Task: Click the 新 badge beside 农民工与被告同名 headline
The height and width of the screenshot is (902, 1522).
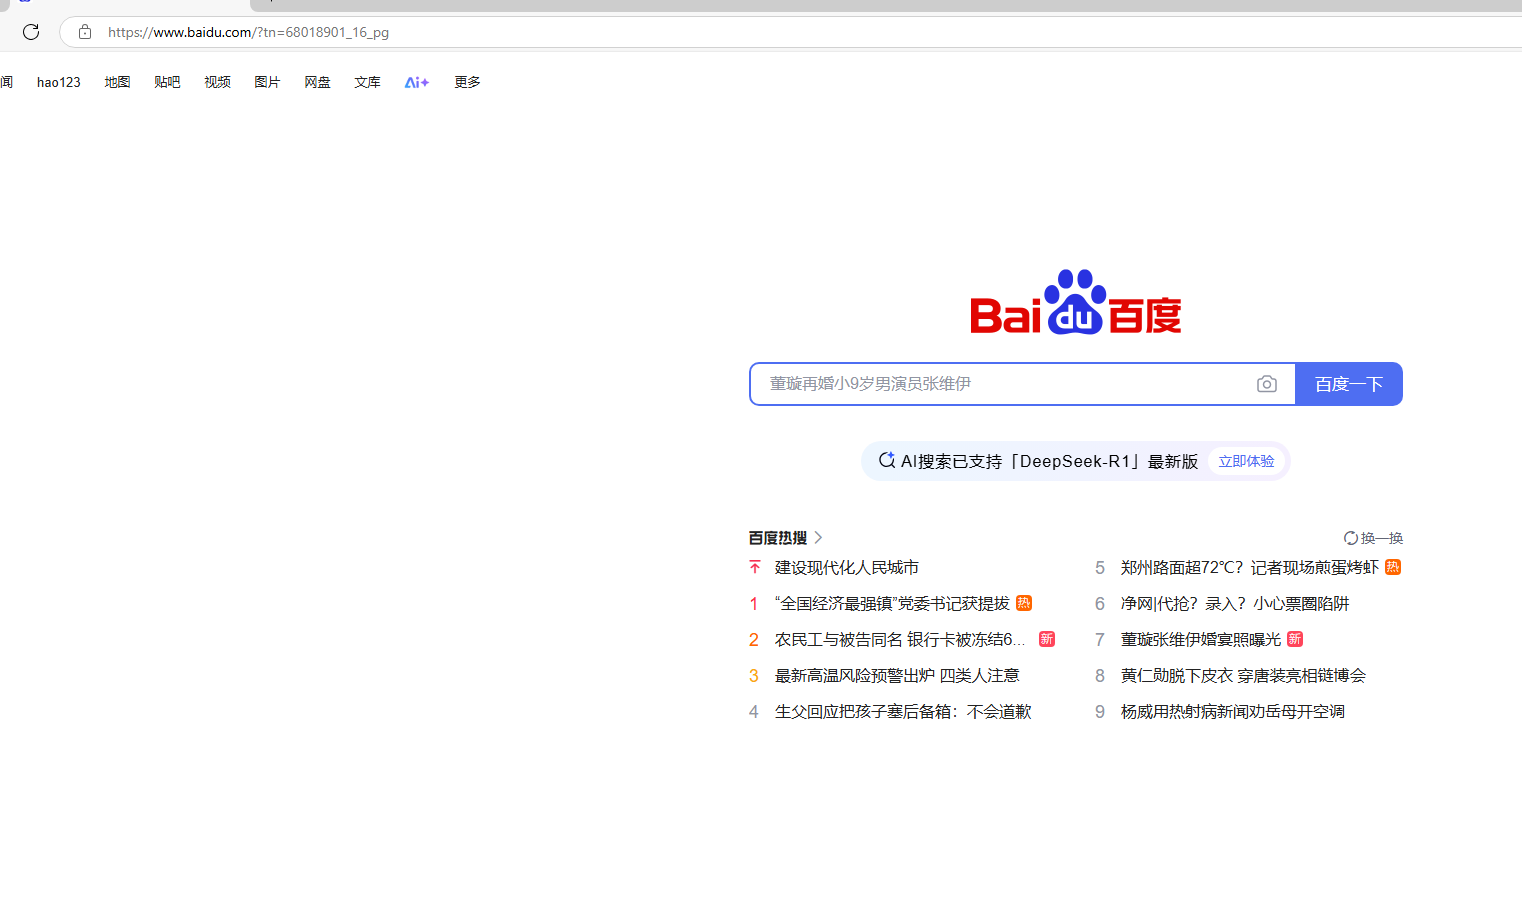Action: tap(1047, 639)
